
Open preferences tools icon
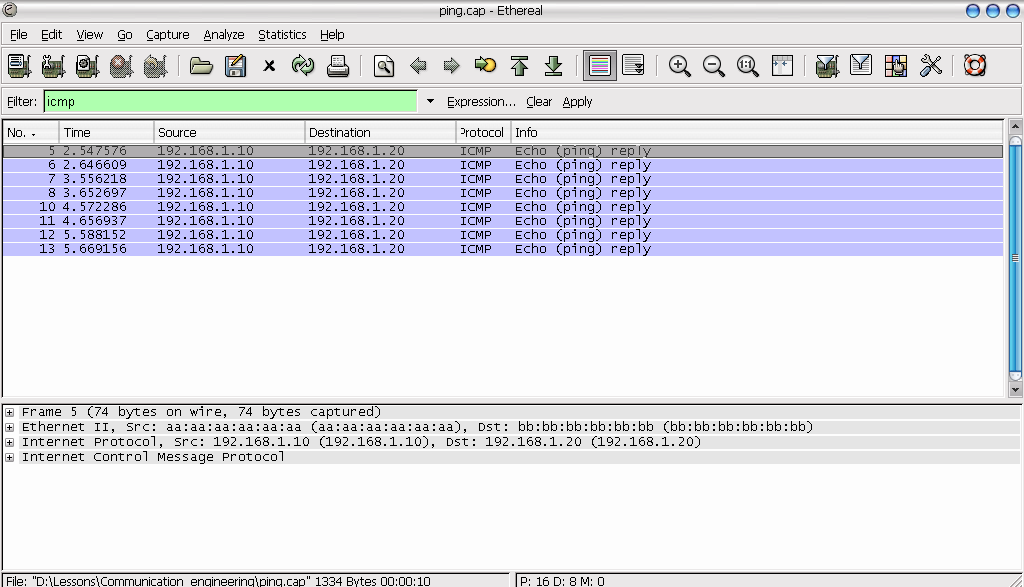coord(930,65)
